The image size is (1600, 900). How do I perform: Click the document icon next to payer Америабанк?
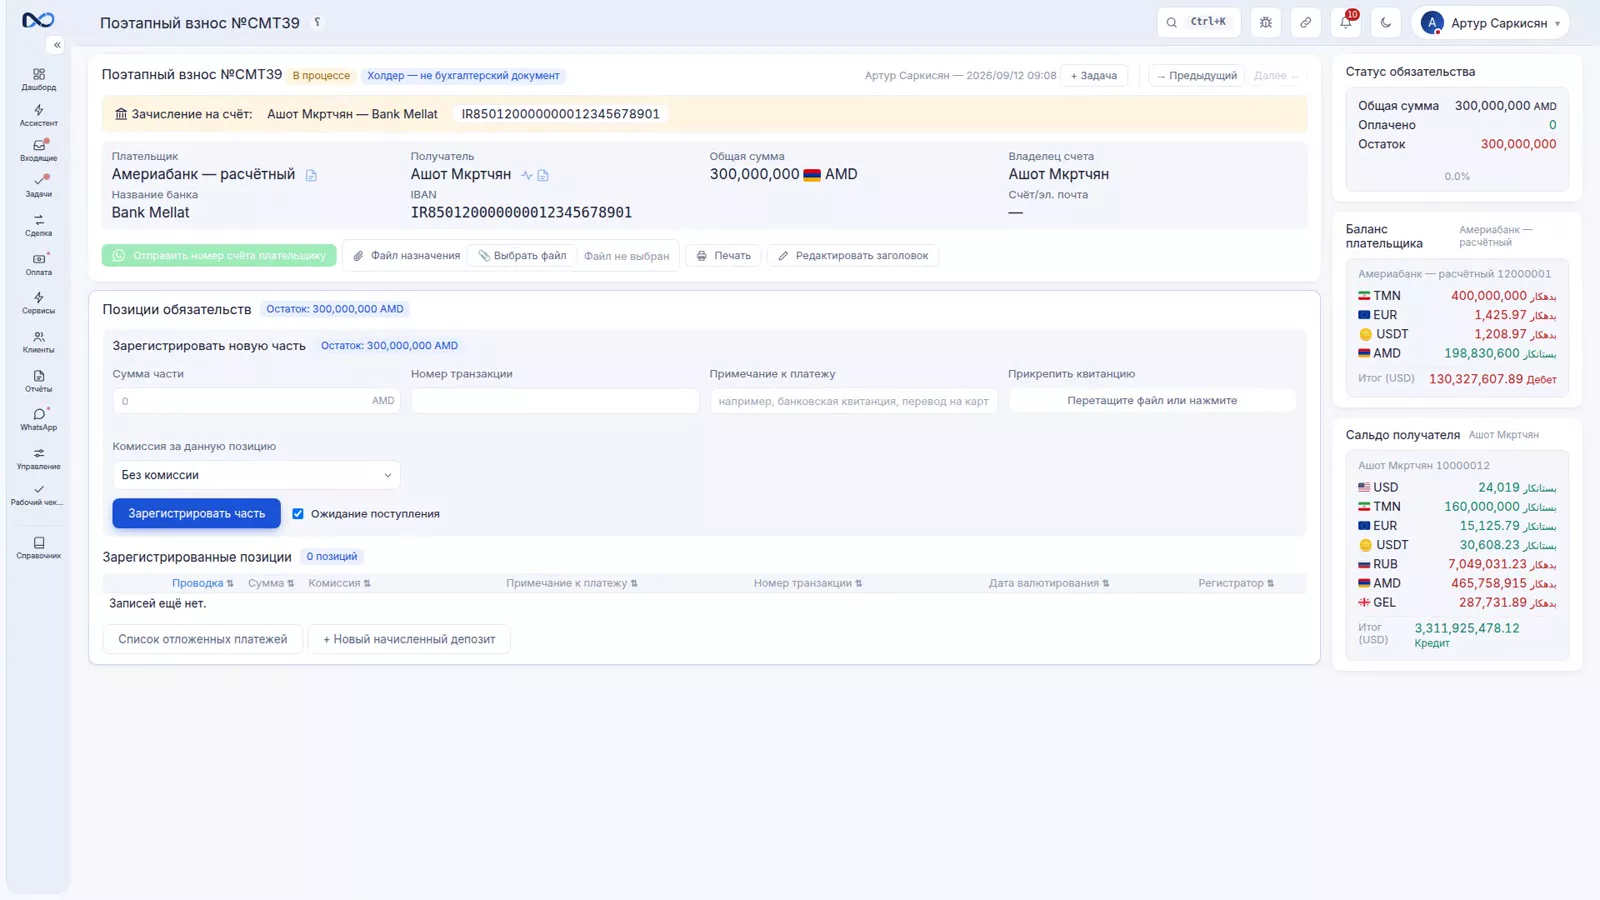(x=311, y=176)
